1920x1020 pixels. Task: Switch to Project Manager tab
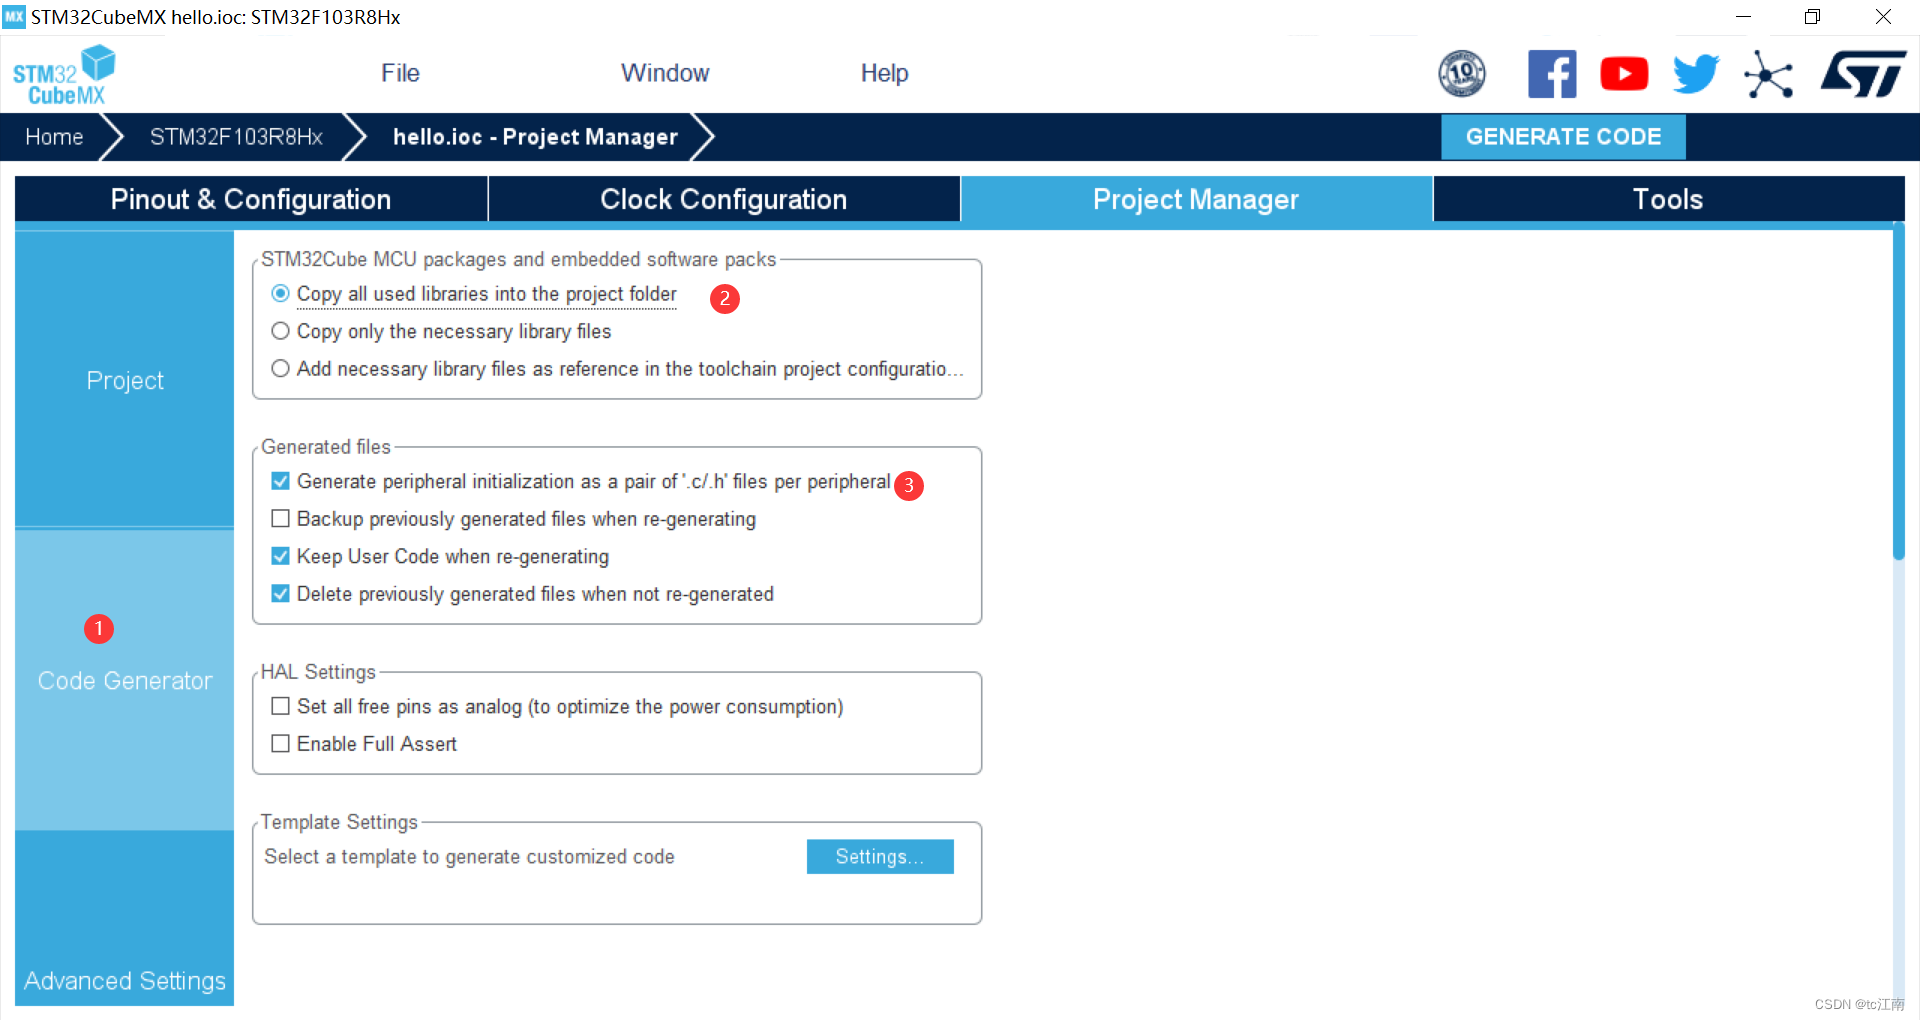click(x=1196, y=199)
